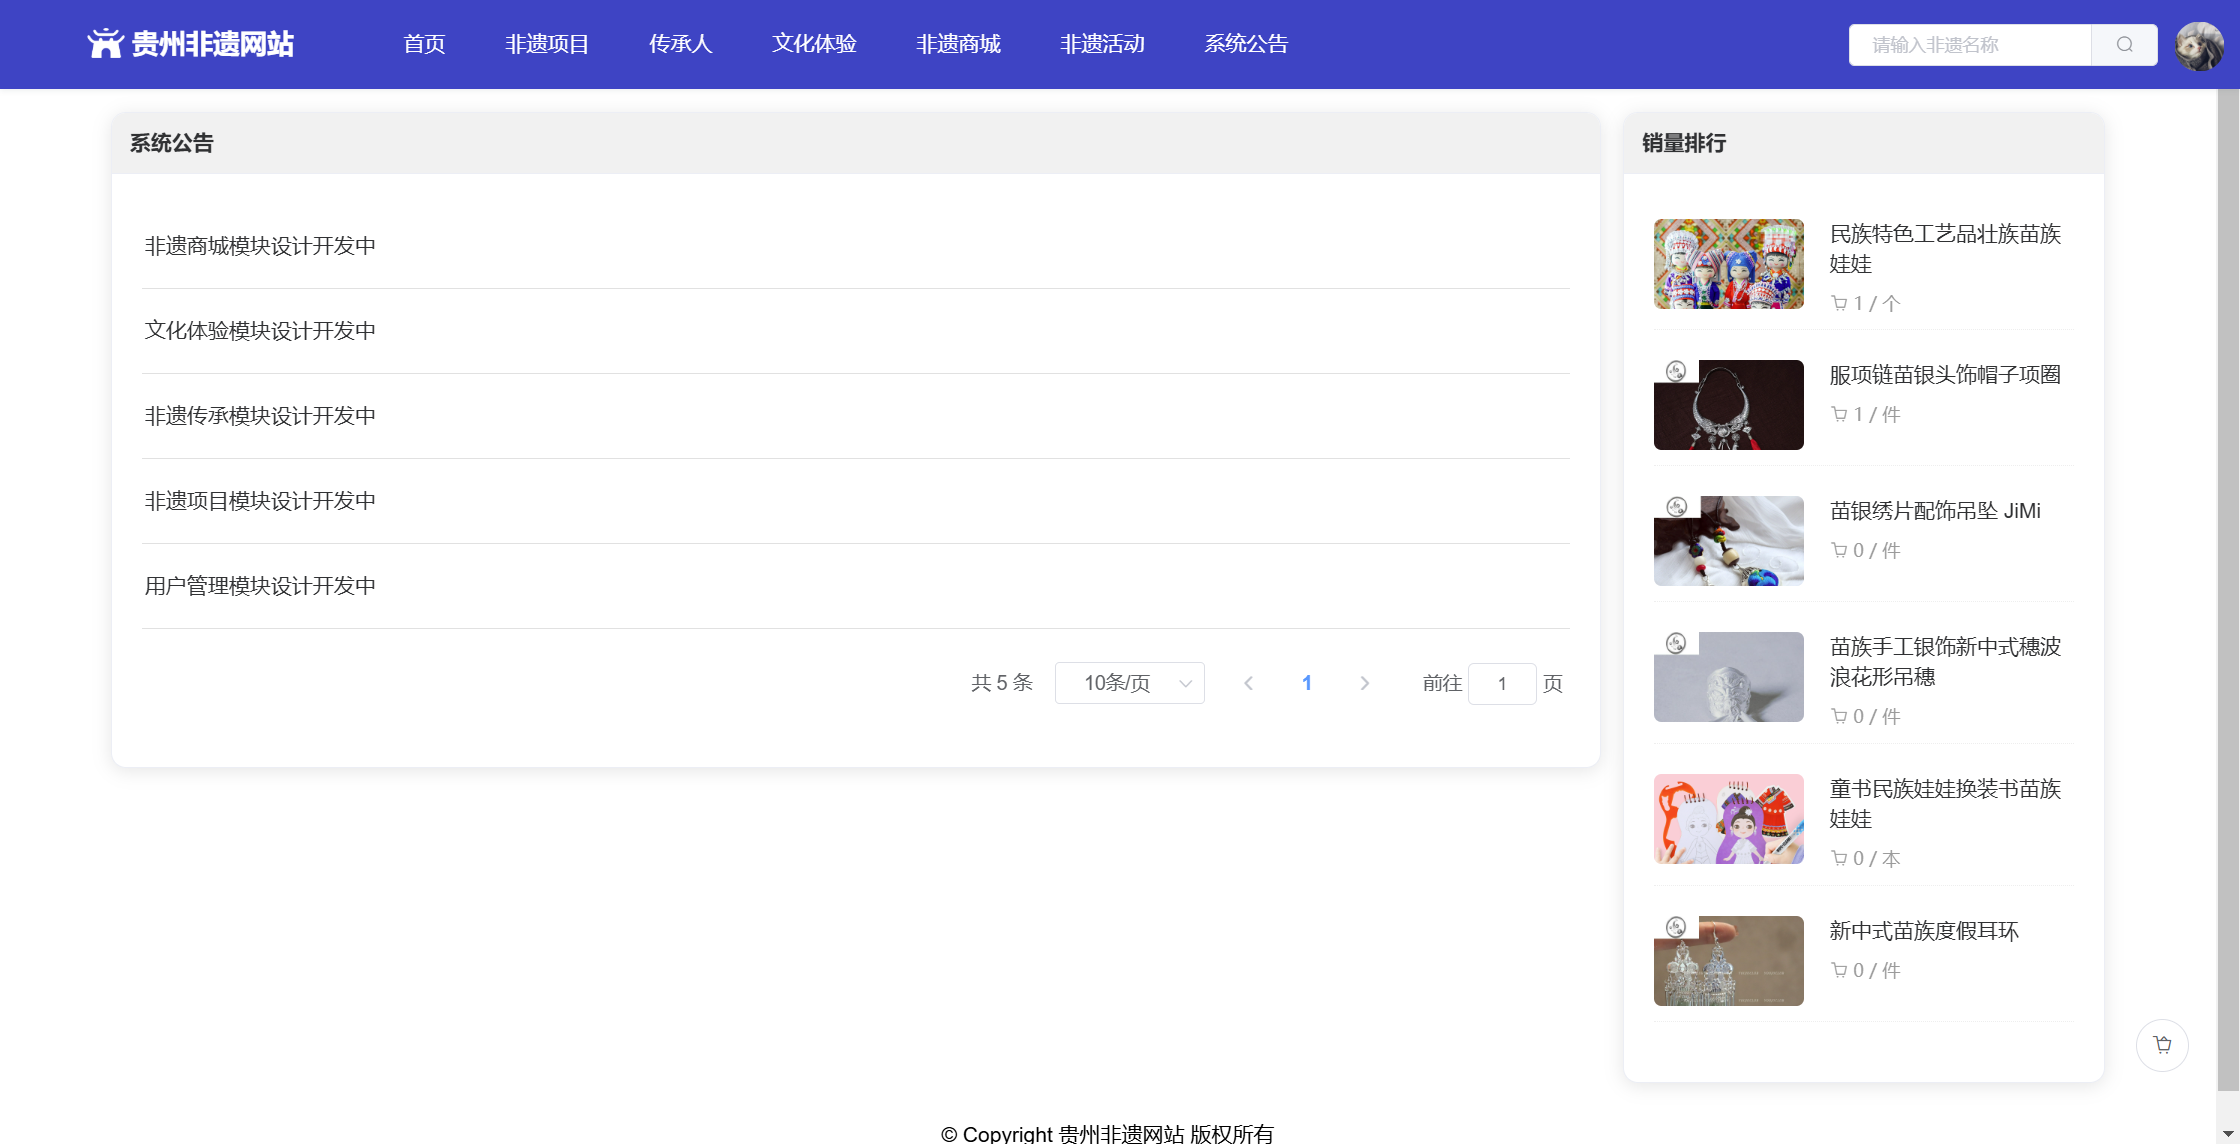Image resolution: width=2240 pixels, height=1144 pixels.
Task: Open the 非遗商城 menu
Action: coord(958,44)
